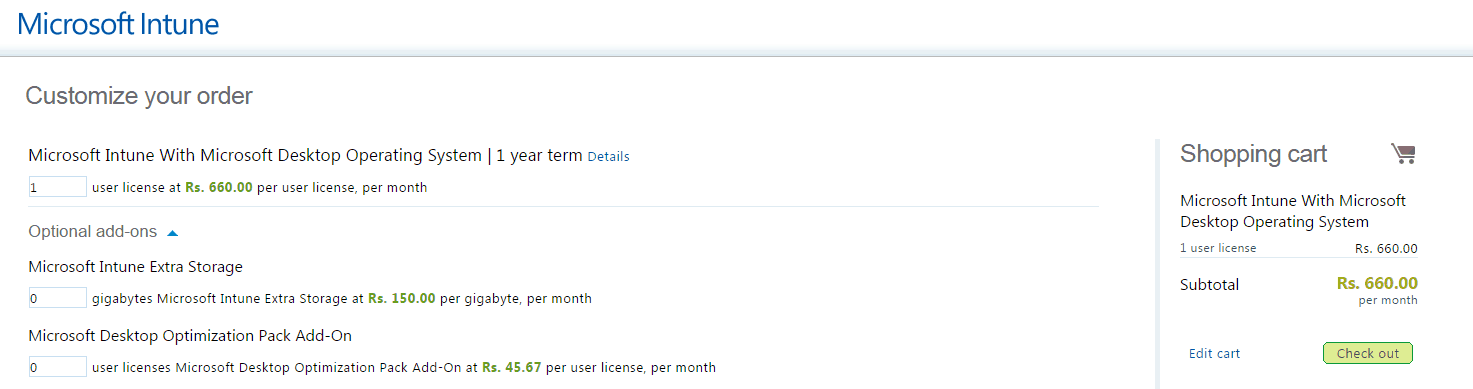Viewport: 1473px width, 389px height.
Task: Click the Rs. 150.00 per gigabyte price
Action: pyautogui.click(x=402, y=298)
